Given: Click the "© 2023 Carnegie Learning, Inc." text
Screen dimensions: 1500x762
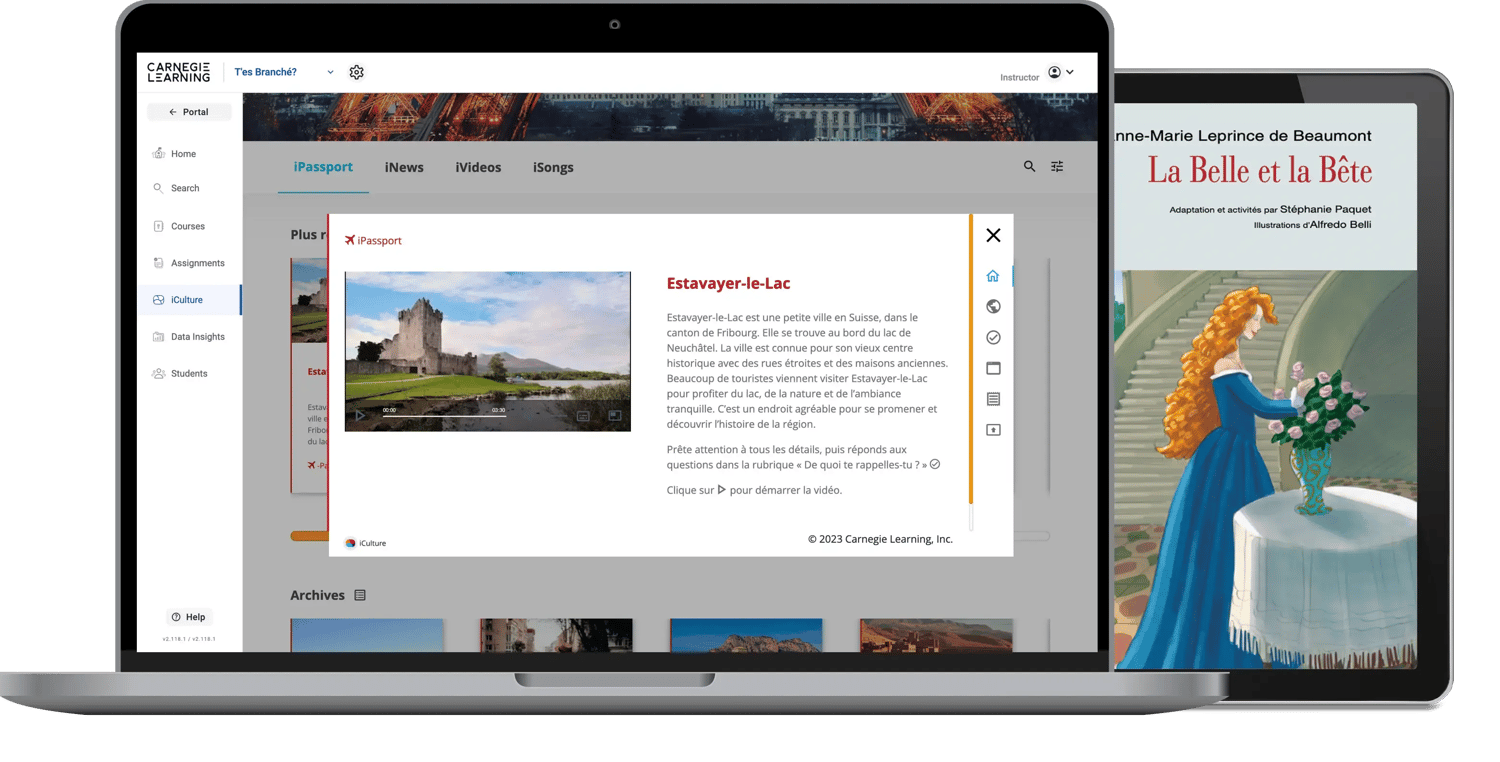Looking at the screenshot, I should click(x=880, y=539).
